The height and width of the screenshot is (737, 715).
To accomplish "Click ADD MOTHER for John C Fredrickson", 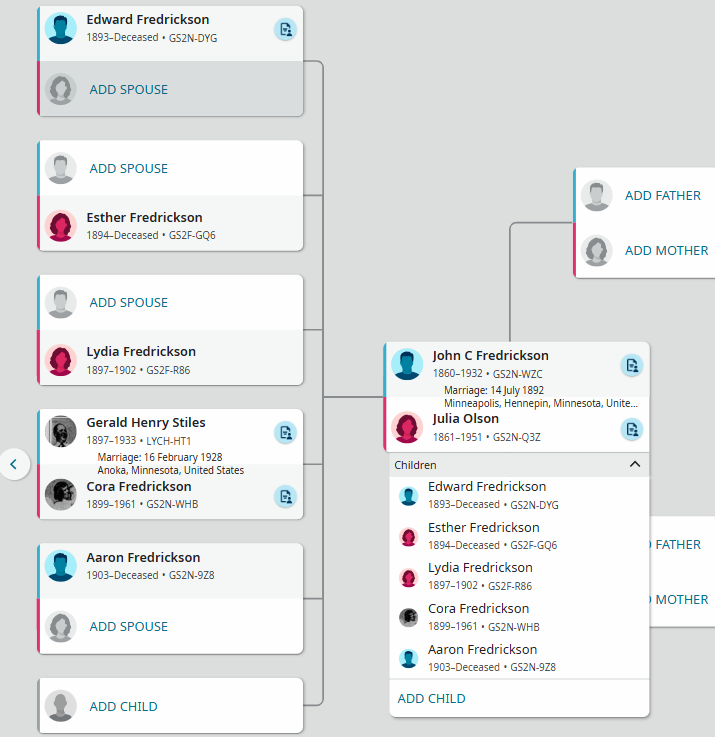I will 666,251.
